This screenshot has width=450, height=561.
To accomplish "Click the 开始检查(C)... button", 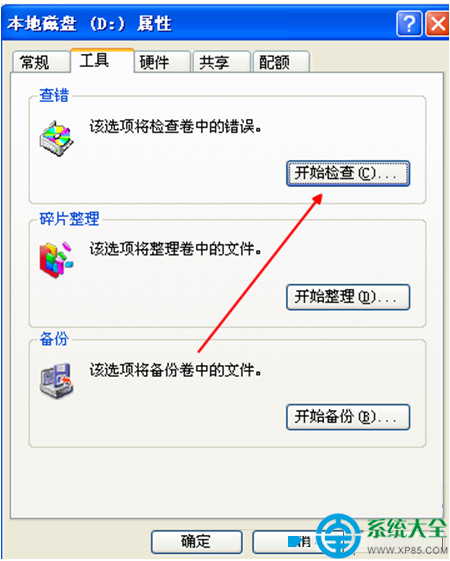I will tap(348, 174).
